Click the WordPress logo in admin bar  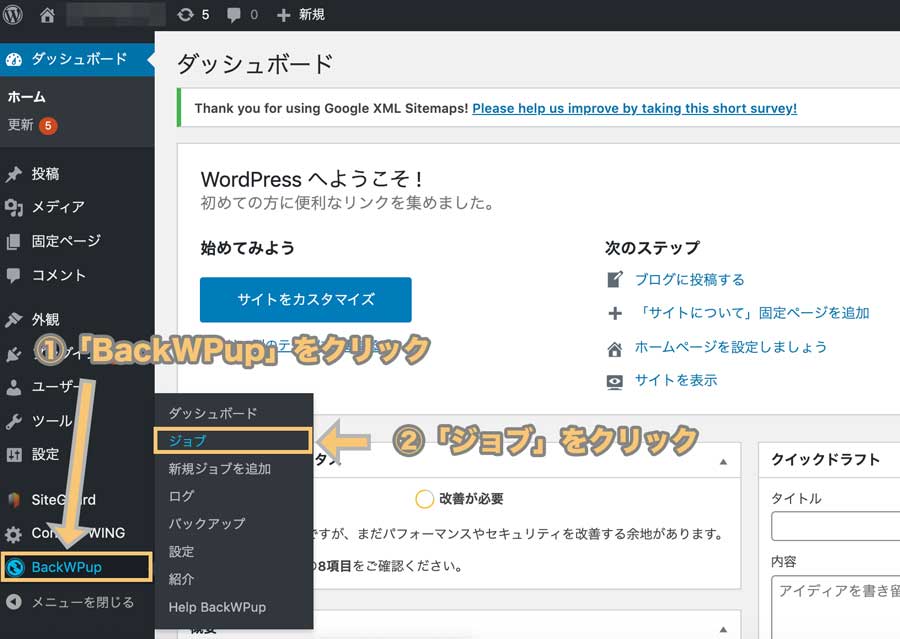13,14
